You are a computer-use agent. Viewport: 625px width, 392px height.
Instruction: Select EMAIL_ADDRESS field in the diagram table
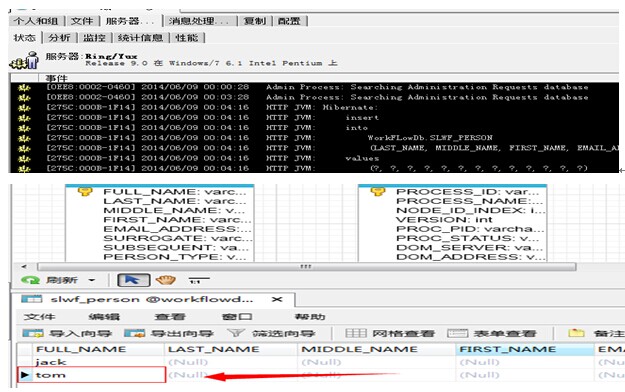click(x=177, y=229)
